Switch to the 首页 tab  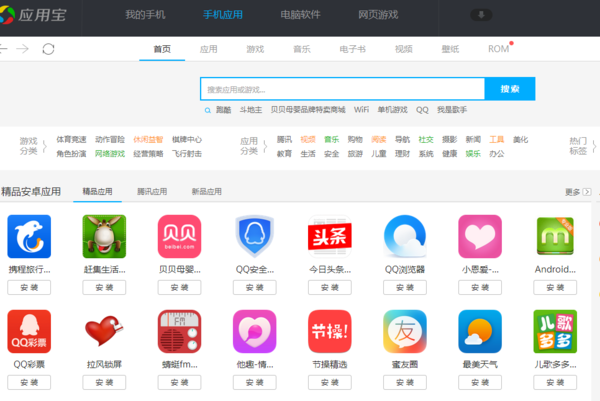coord(162,49)
